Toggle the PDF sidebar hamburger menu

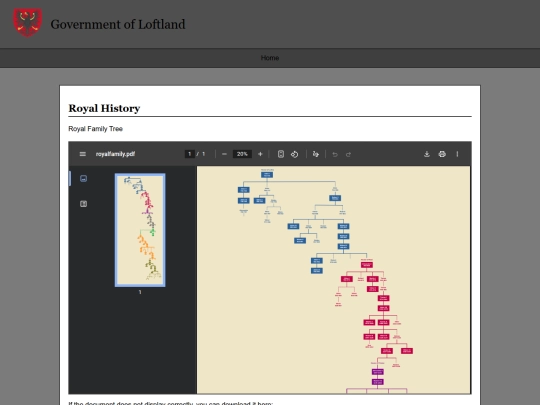click(83, 154)
